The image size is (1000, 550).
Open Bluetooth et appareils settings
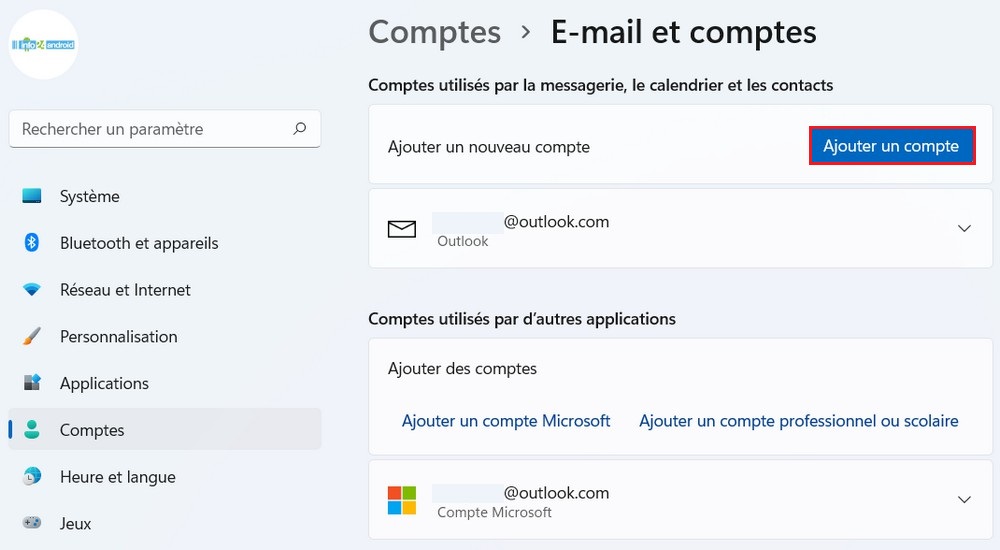[x=139, y=243]
